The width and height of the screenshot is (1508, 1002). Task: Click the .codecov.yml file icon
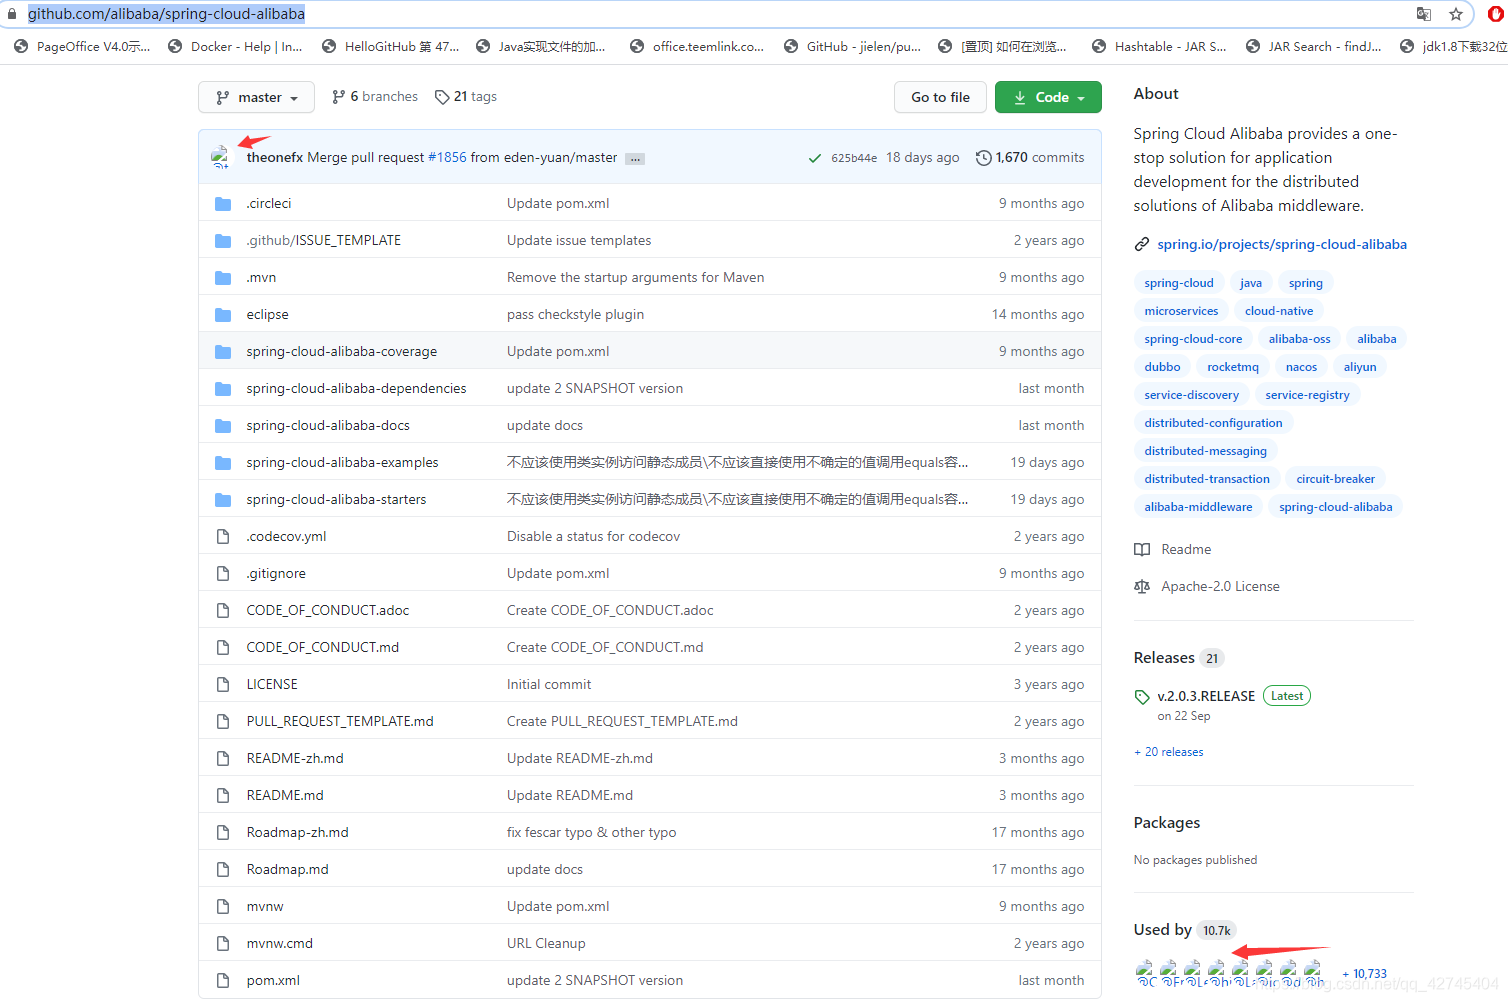(223, 537)
